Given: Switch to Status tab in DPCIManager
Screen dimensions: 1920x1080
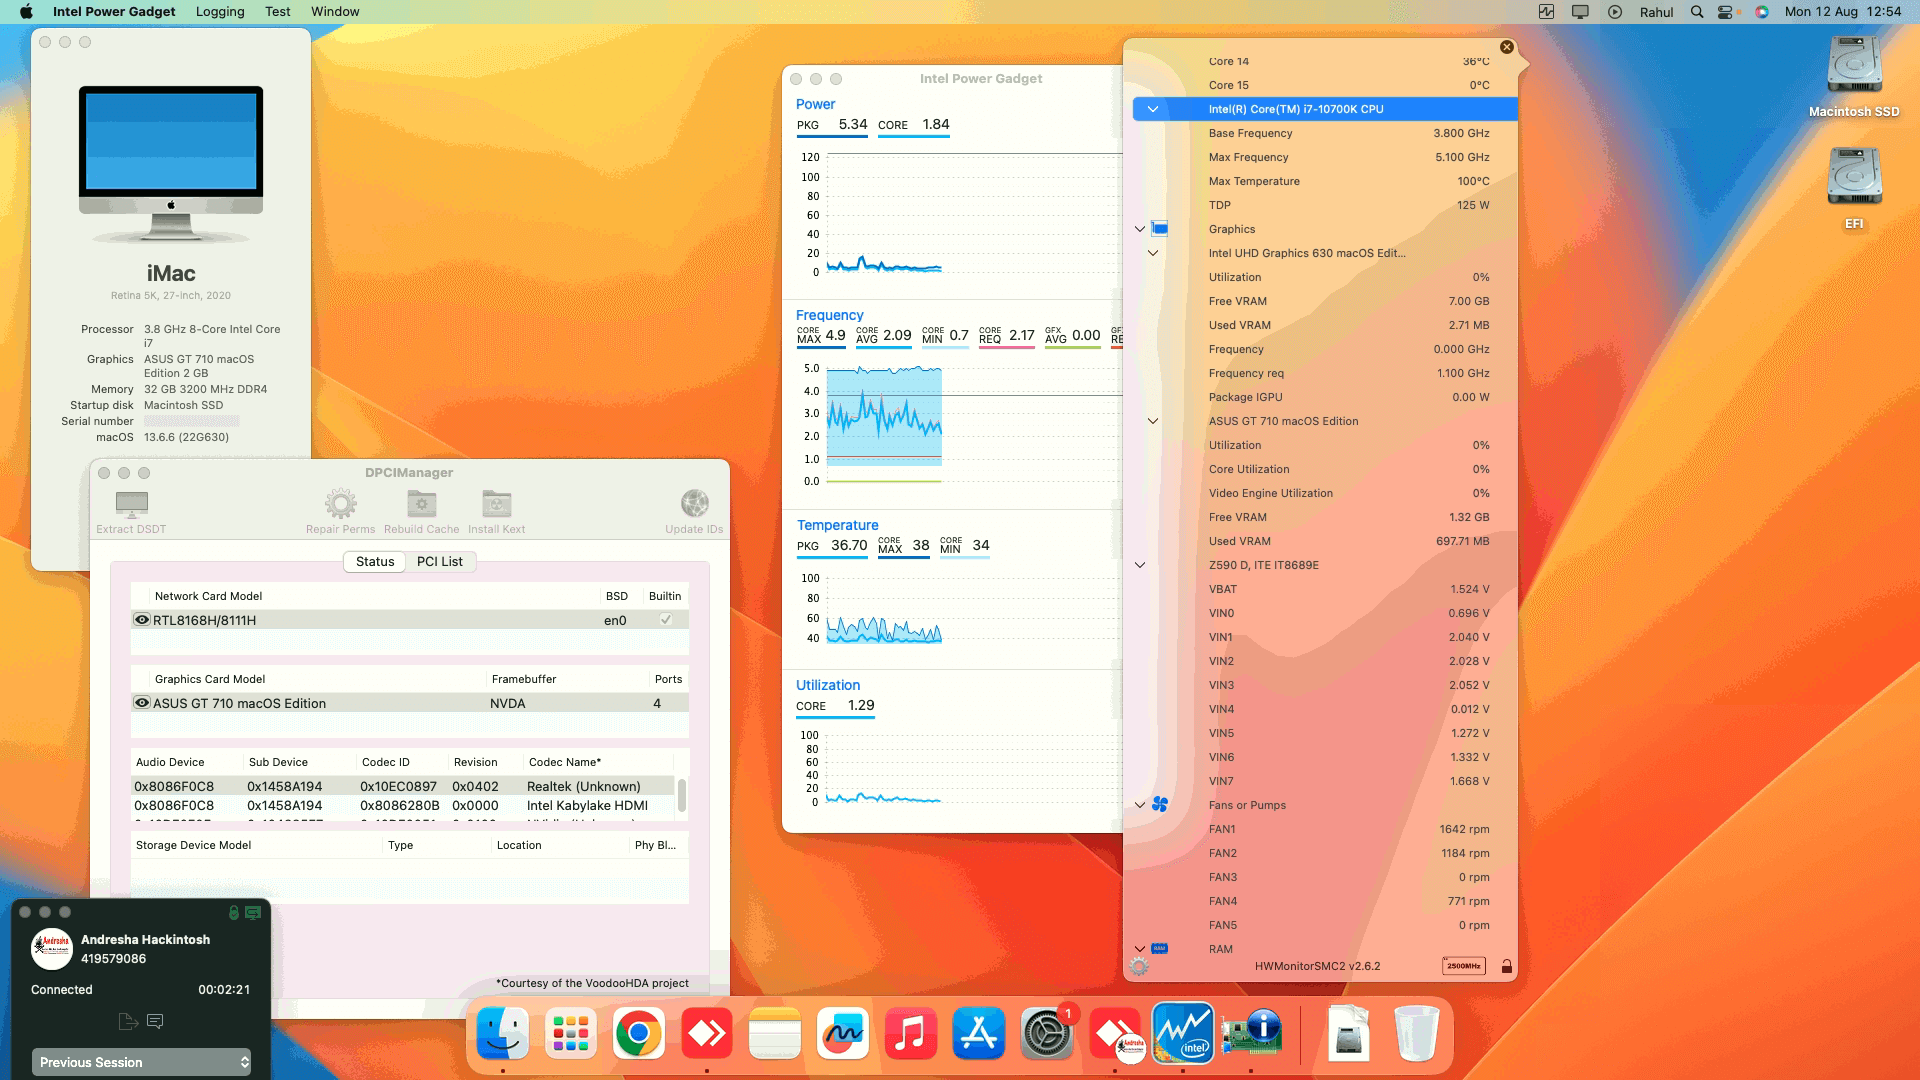Looking at the screenshot, I should point(375,561).
